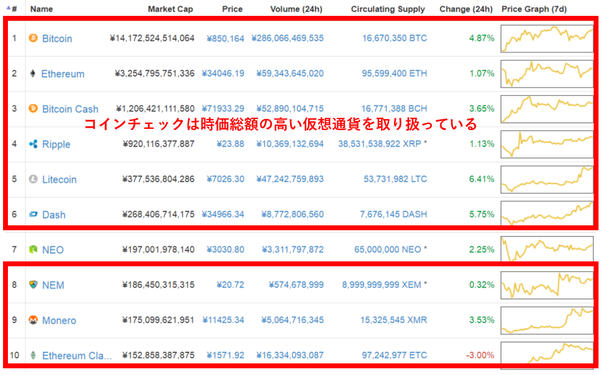Open NEM 7-day price graph thumbnail
Screen dimensions: 604x375
(x=547, y=285)
